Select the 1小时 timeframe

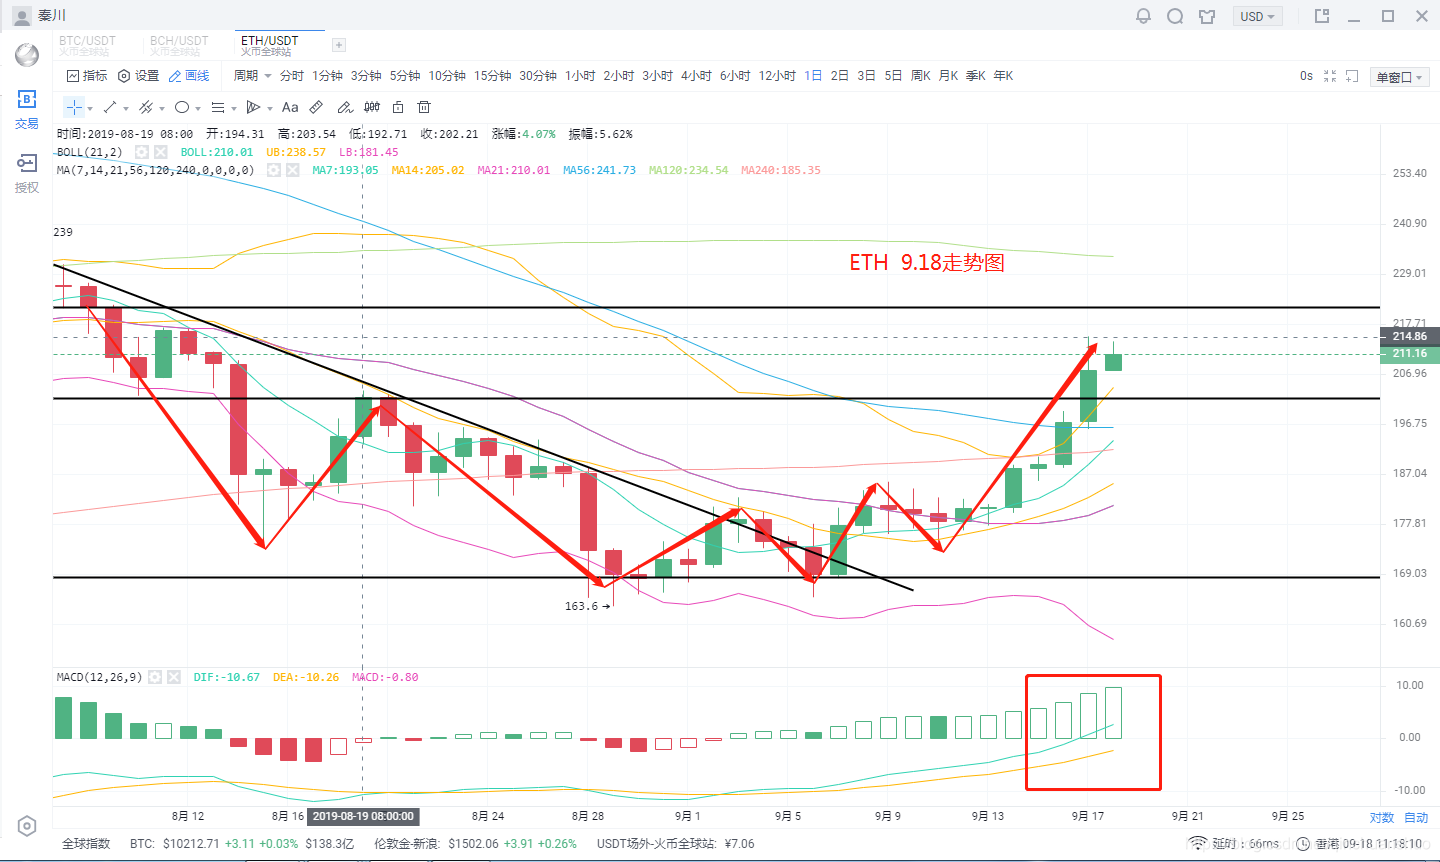coord(580,76)
